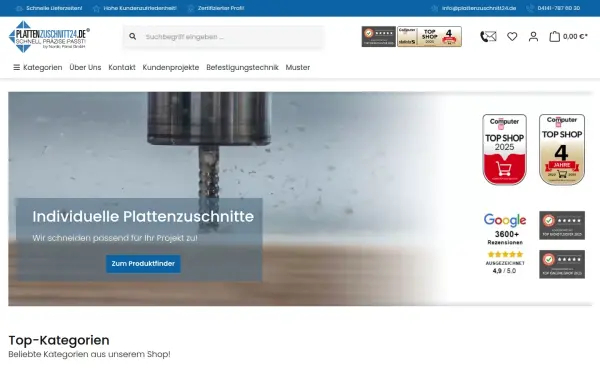The image size is (600, 375).
Task: Click the phone number 04141-787 60 30
Action: (558, 8)
